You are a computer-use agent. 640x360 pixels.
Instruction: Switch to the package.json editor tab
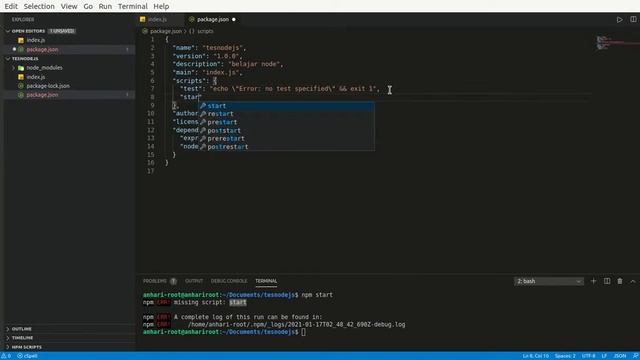click(x=212, y=19)
